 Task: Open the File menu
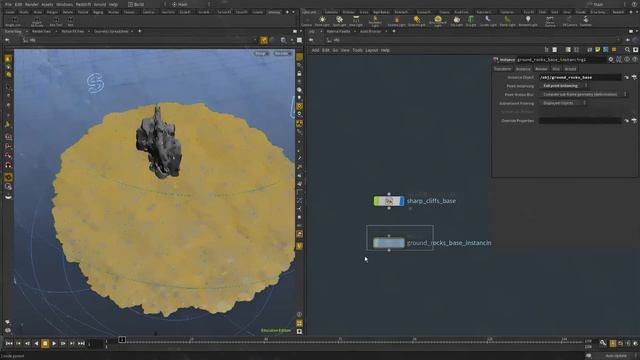pos(8,4)
